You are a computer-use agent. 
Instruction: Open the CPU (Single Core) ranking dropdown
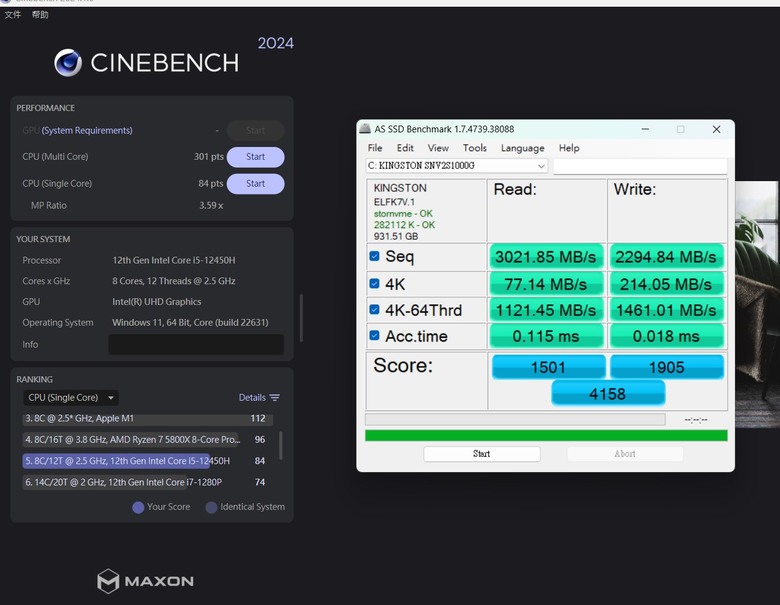tap(71, 398)
